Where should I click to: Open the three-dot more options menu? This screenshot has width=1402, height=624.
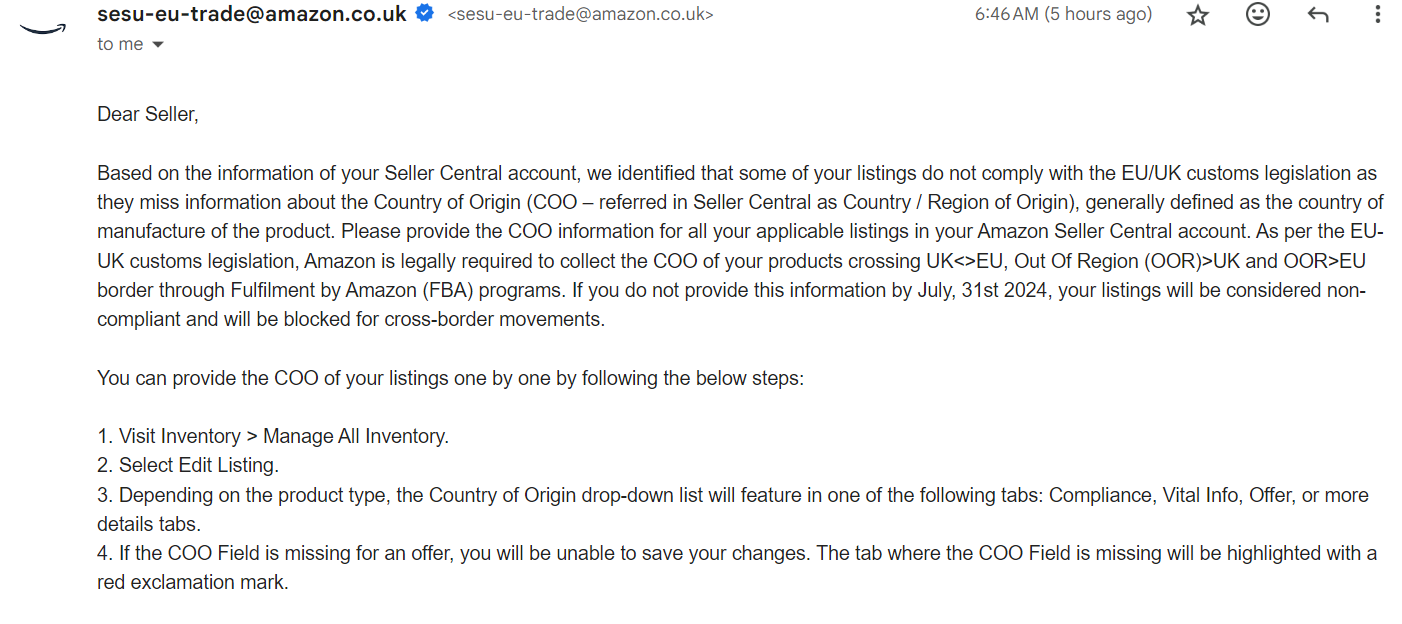[1379, 15]
